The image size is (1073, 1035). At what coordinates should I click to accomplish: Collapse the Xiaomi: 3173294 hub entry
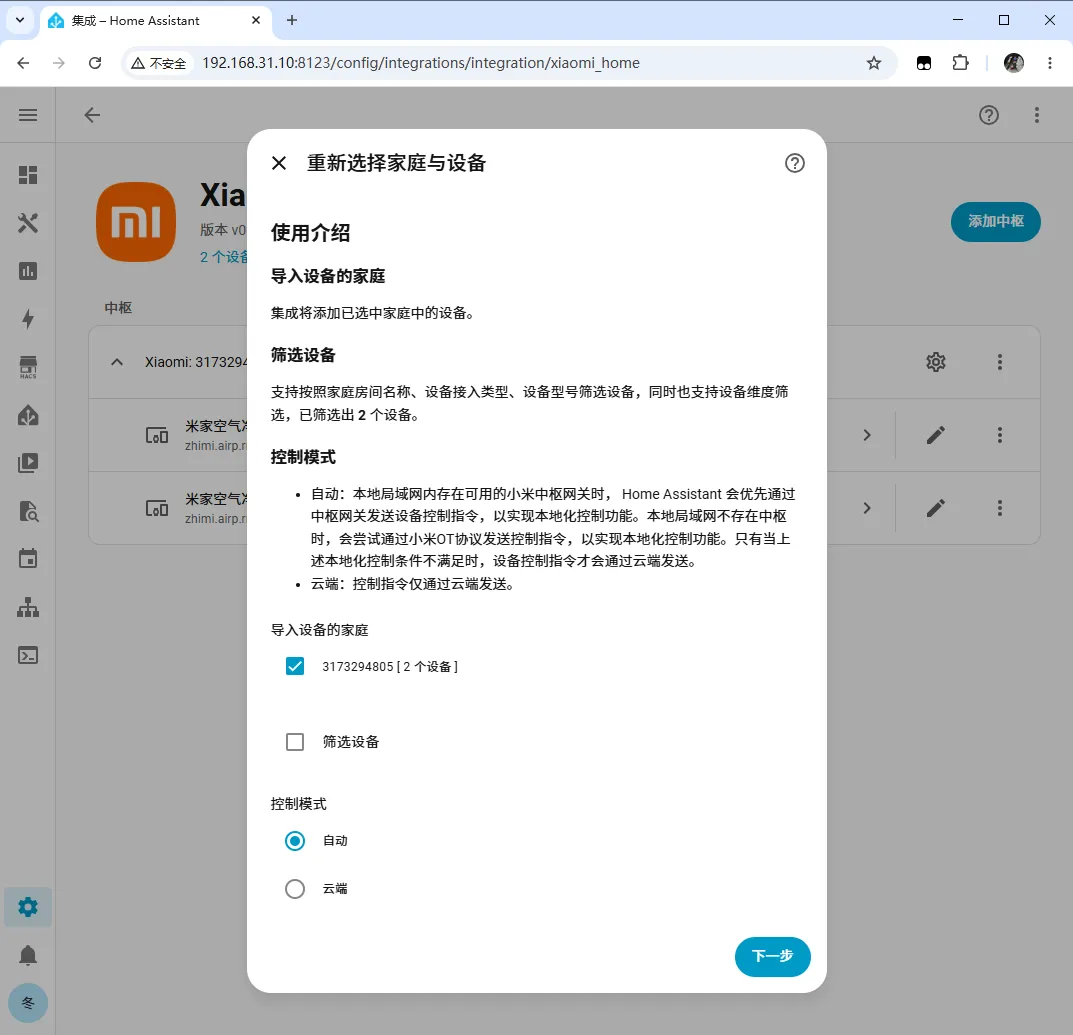pos(117,361)
